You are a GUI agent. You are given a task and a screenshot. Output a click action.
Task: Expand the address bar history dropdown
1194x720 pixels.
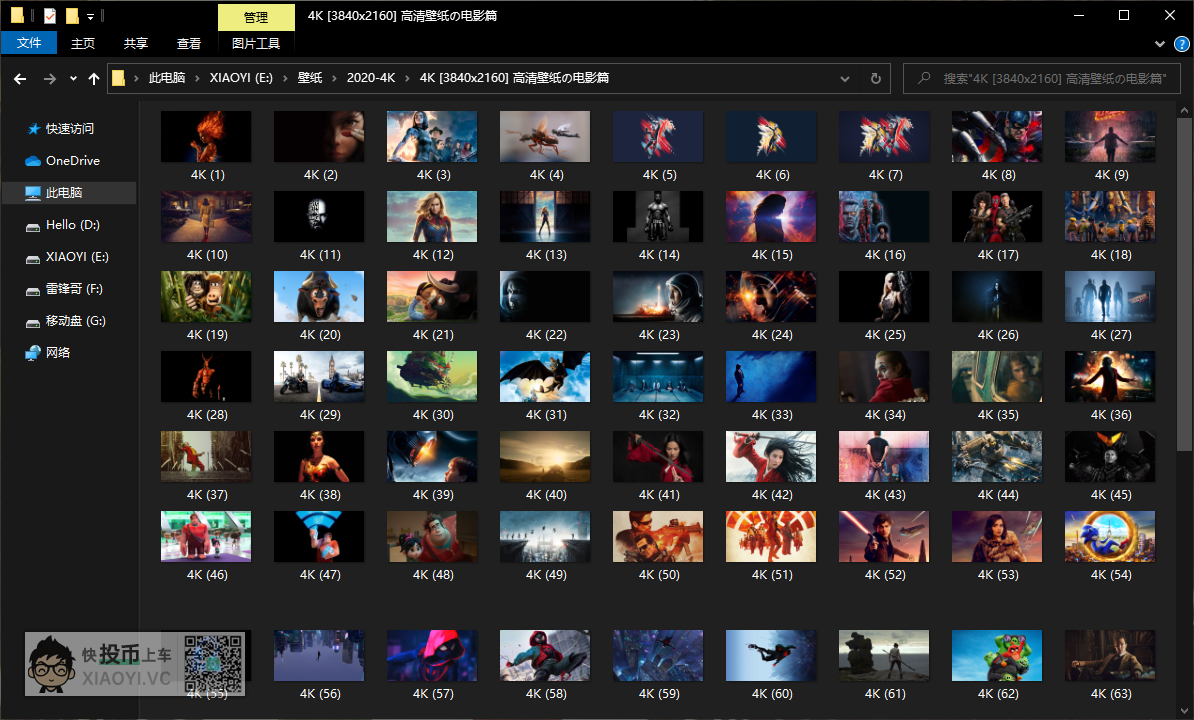[844, 78]
